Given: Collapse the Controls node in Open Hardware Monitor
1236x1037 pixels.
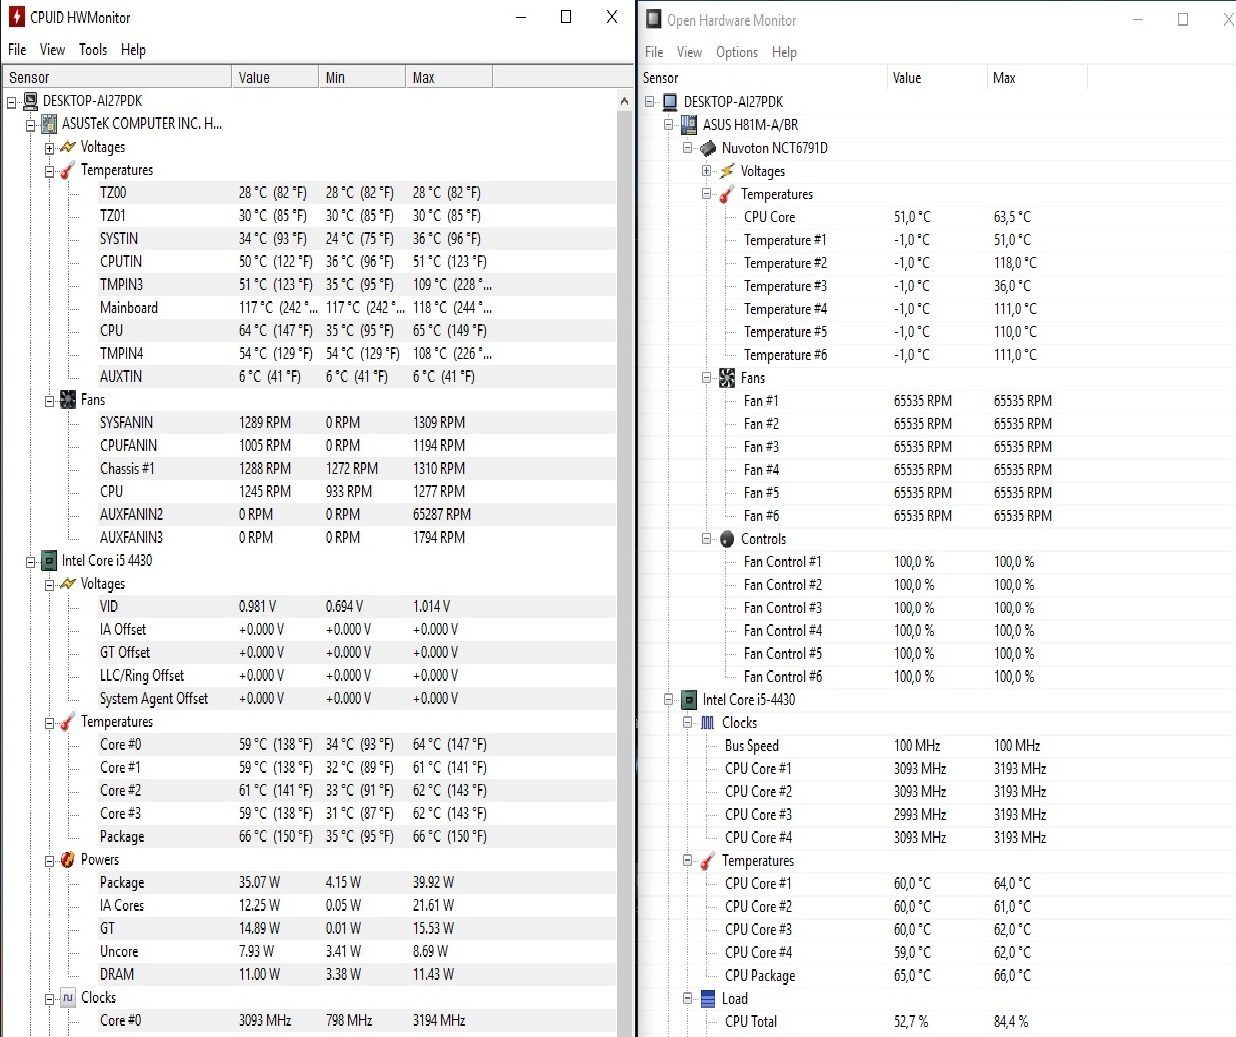Looking at the screenshot, I should click(x=707, y=539).
